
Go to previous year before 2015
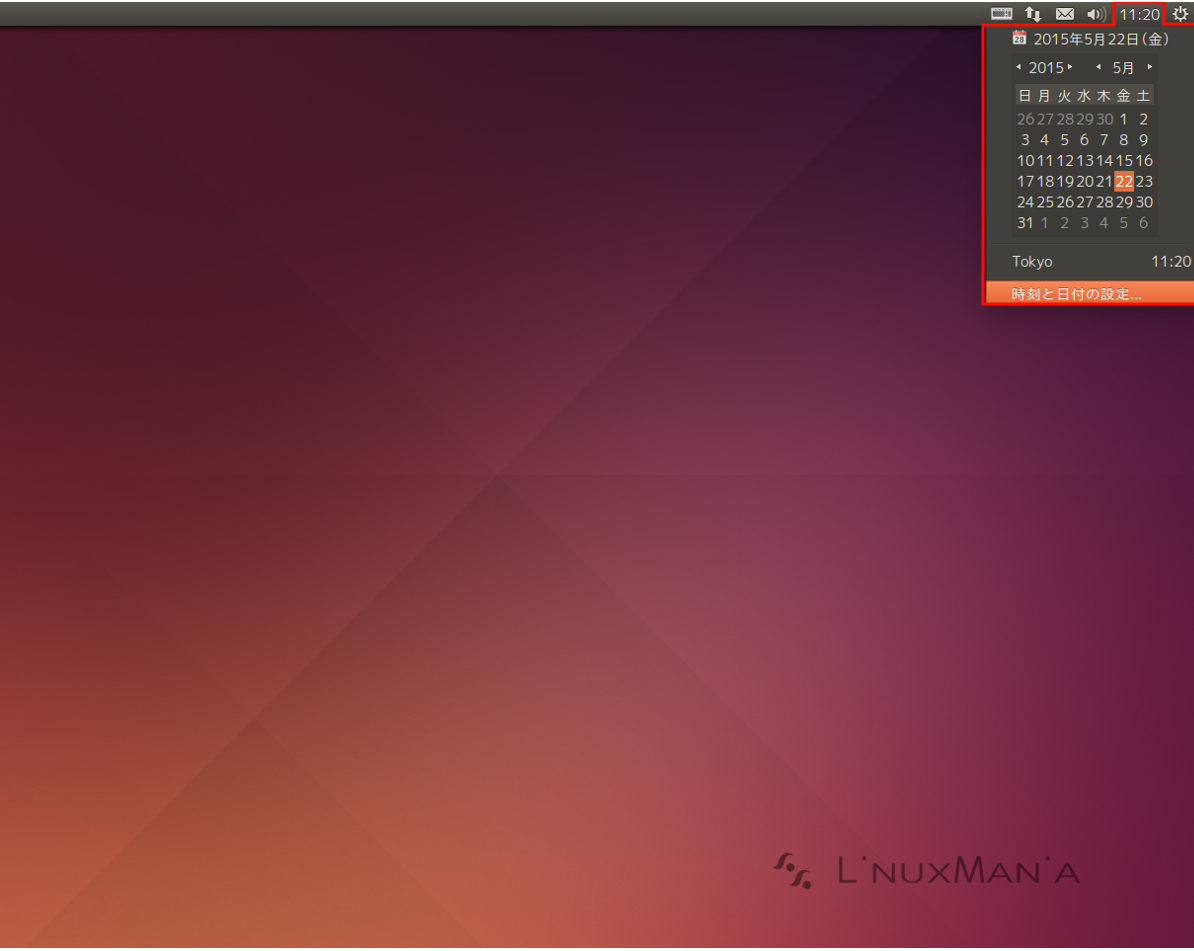[1019, 67]
